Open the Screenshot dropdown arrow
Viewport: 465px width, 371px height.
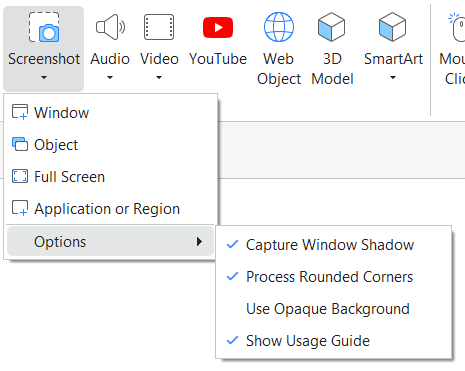(44, 78)
